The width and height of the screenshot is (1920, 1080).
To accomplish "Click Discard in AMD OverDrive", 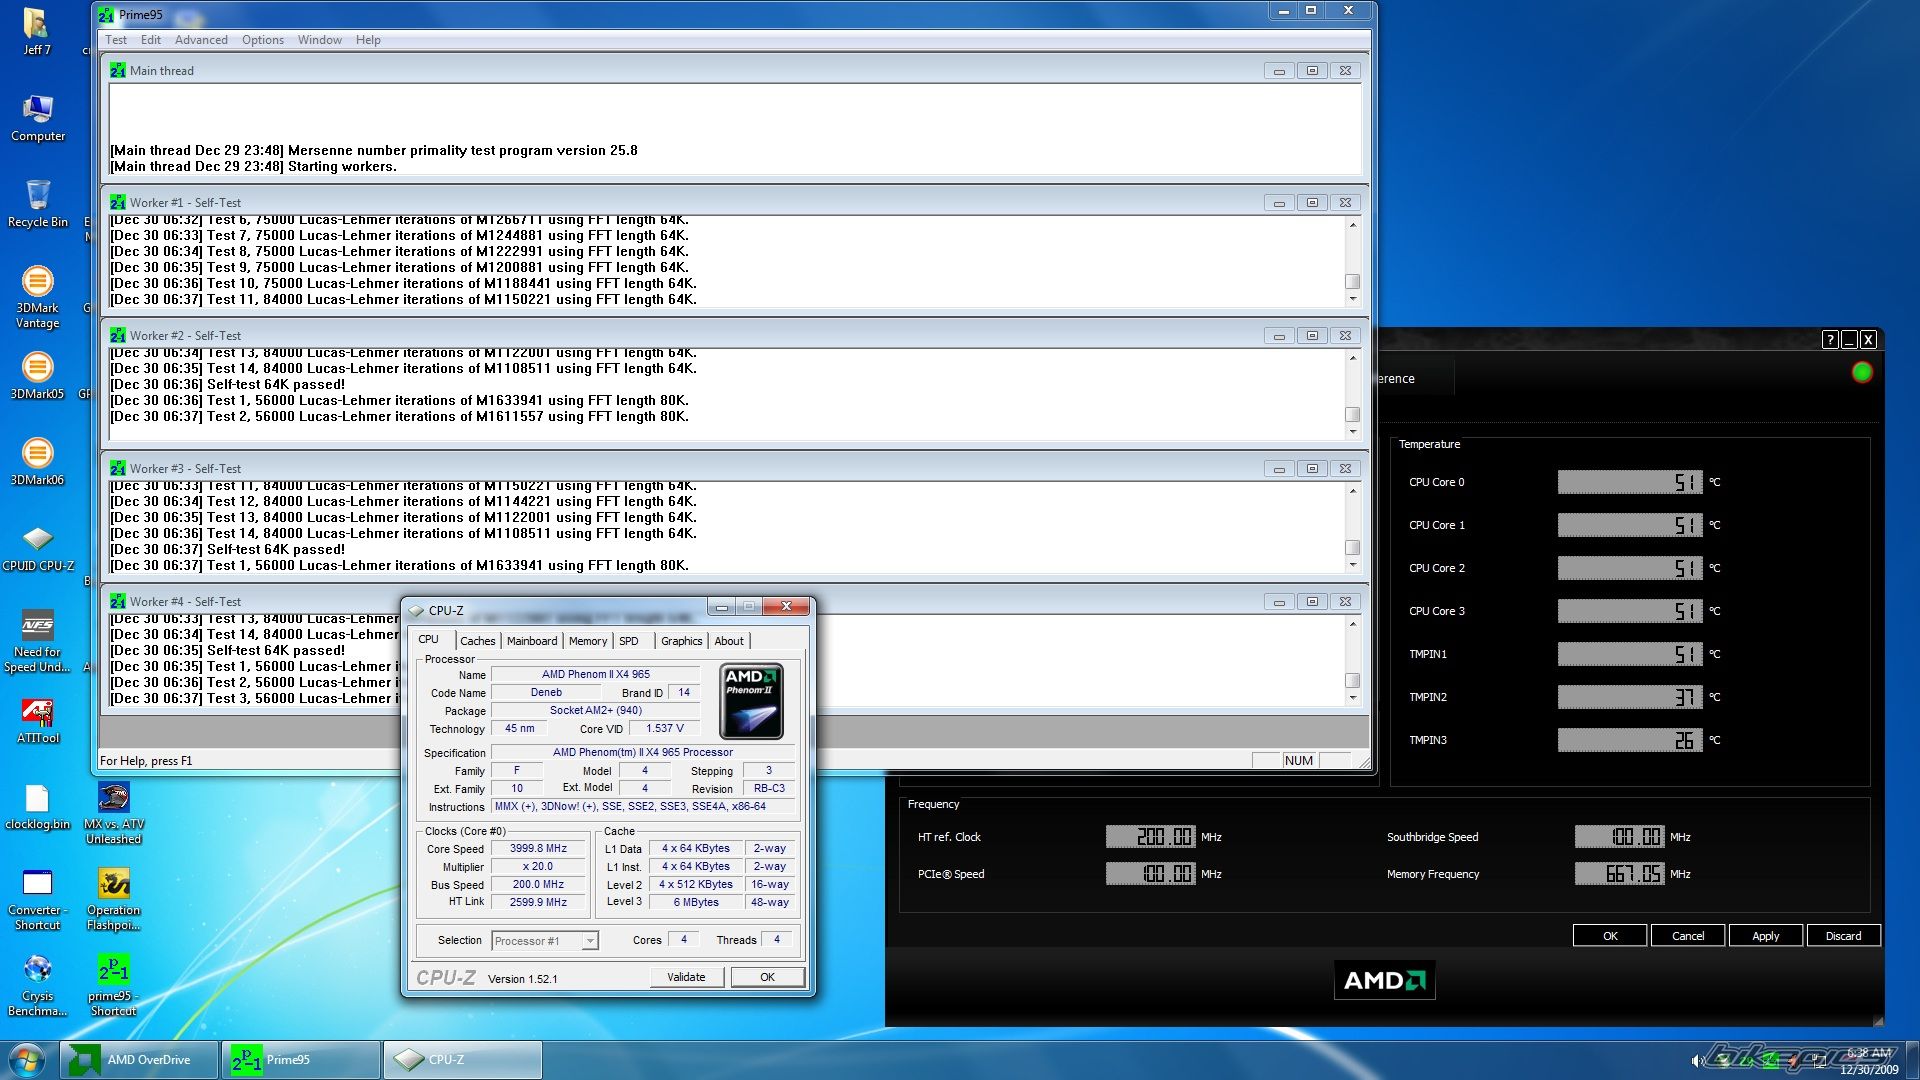I will click(x=1842, y=936).
